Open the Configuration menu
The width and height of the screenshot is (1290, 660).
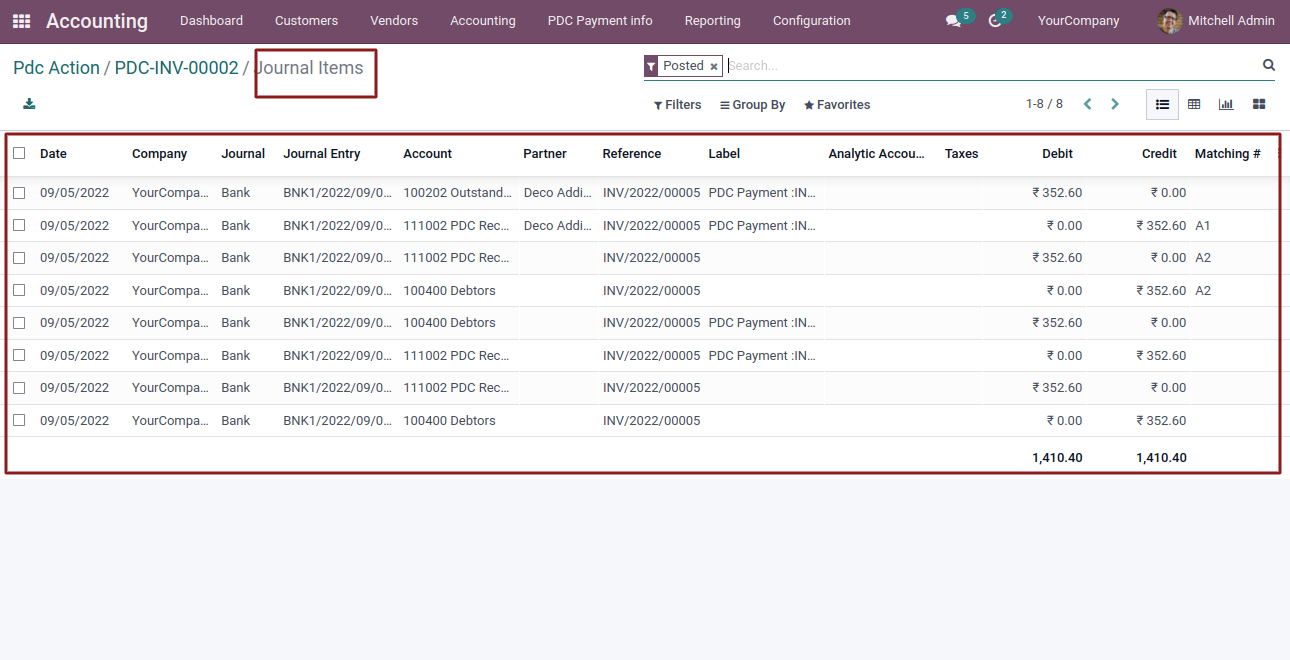812,21
